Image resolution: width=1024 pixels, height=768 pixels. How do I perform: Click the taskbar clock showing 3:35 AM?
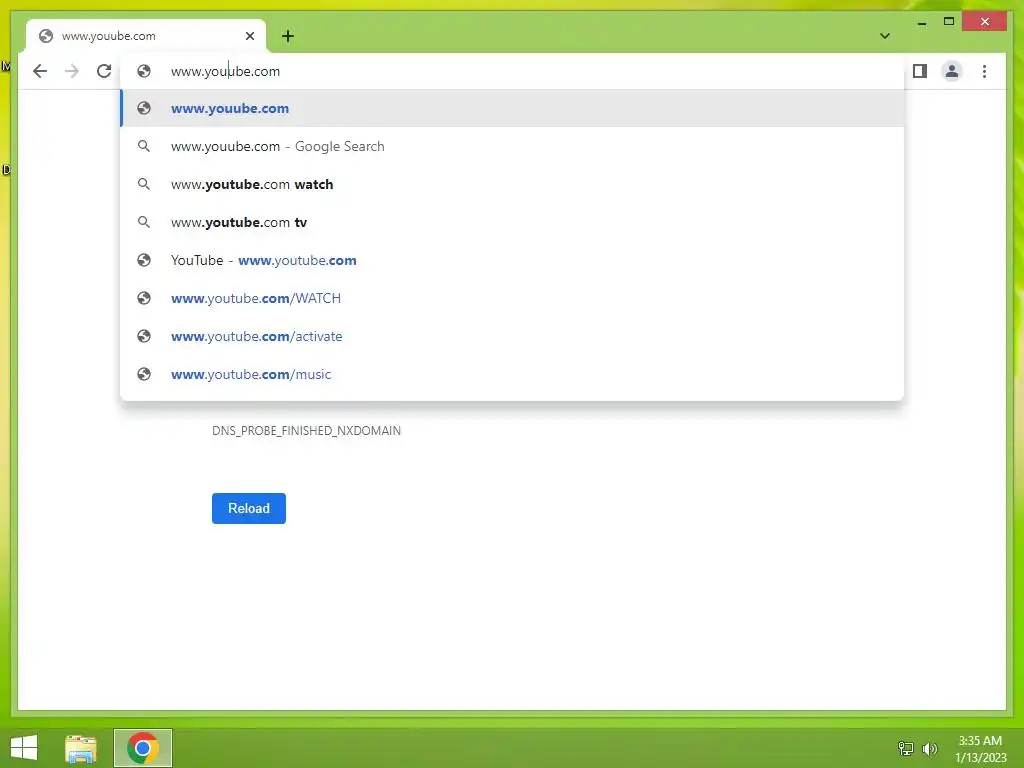[980, 749]
